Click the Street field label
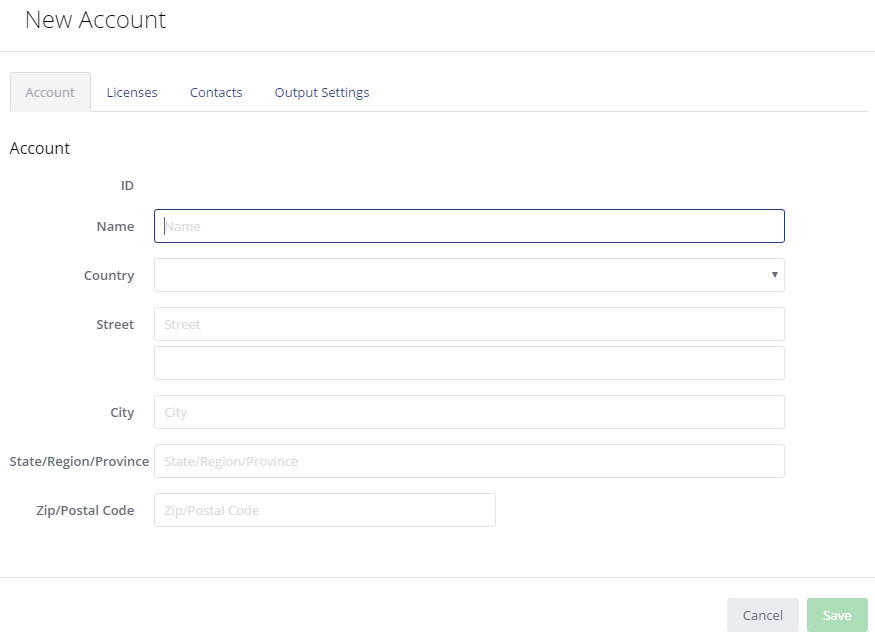 (115, 324)
